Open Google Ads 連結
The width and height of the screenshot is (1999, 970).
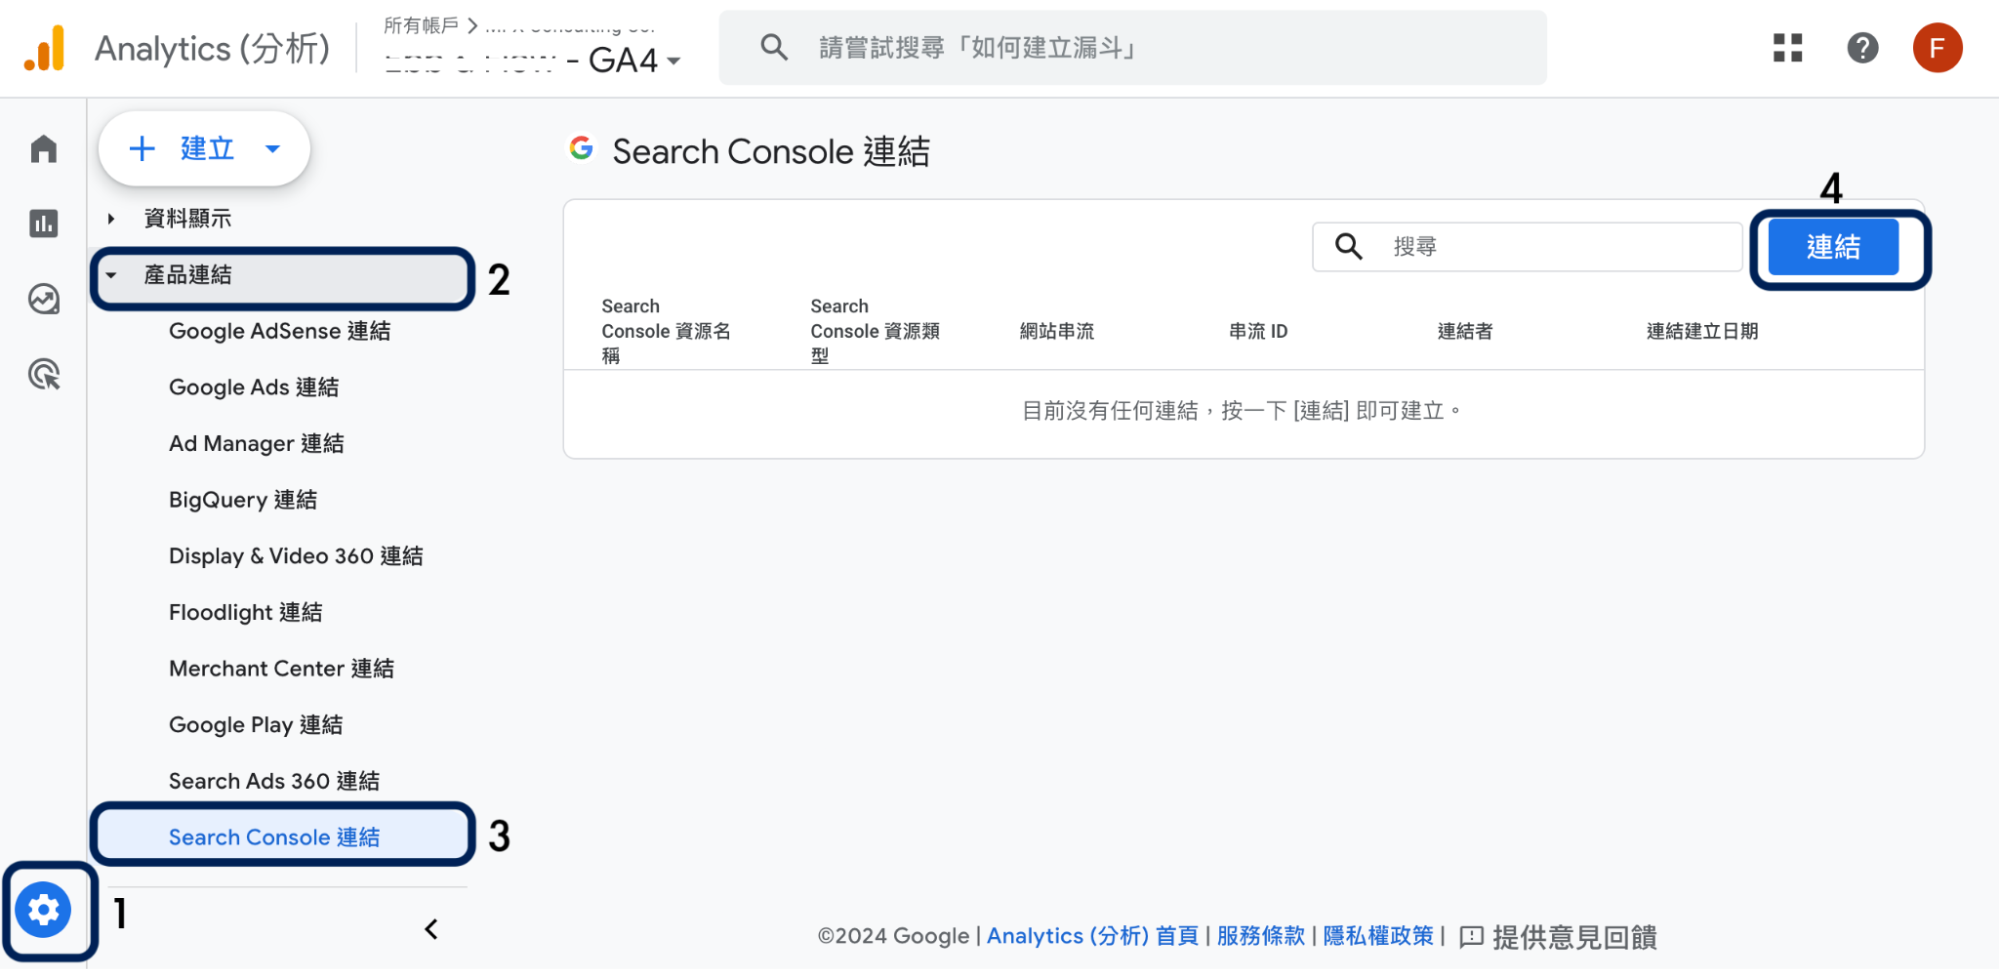(x=254, y=387)
